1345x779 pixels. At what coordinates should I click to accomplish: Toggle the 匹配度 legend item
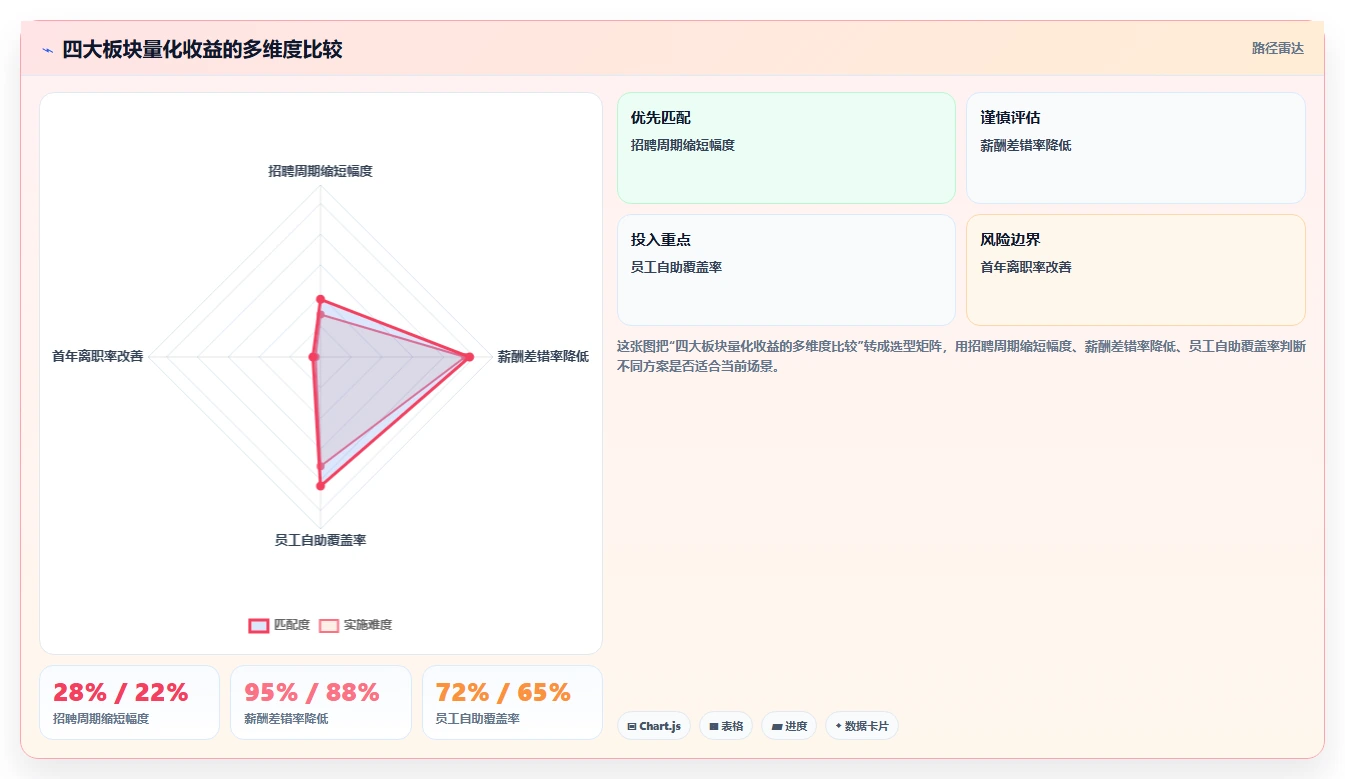[279, 625]
